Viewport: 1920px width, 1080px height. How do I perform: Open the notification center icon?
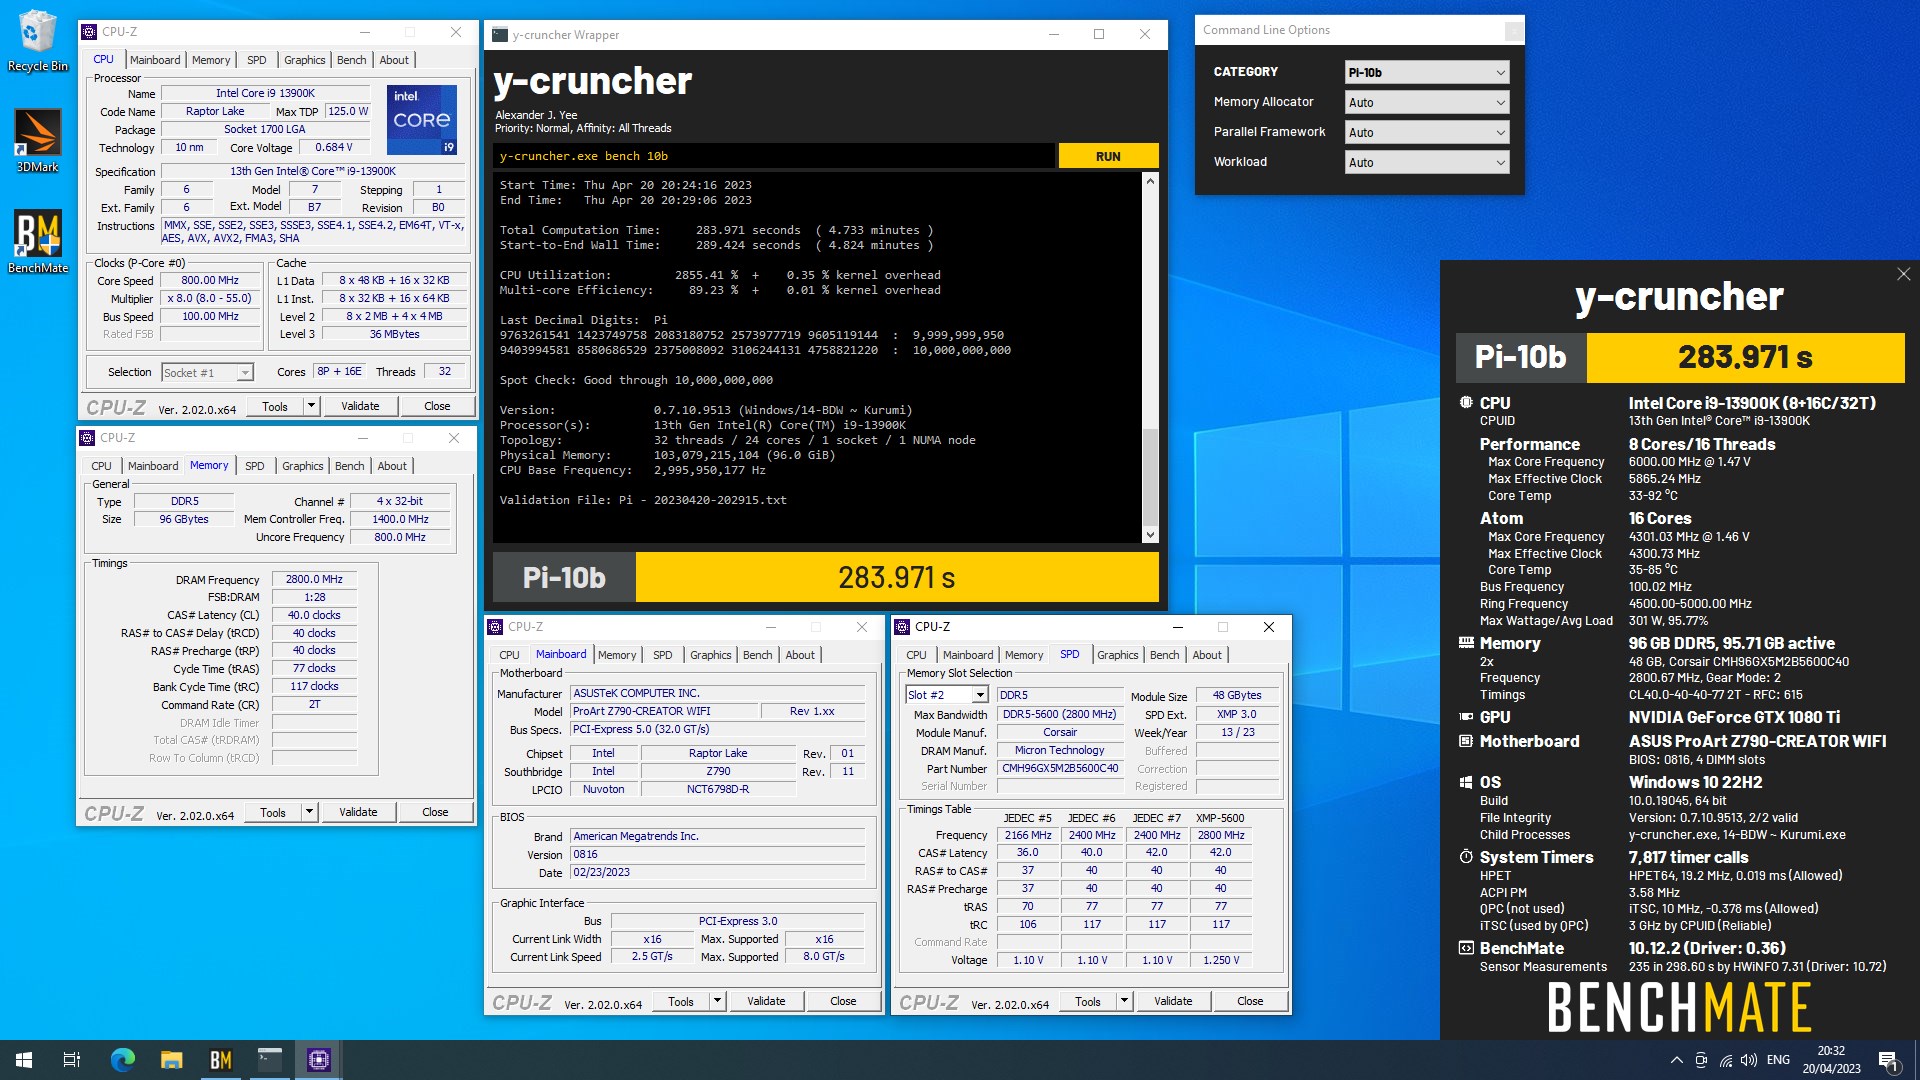[1888, 1060]
